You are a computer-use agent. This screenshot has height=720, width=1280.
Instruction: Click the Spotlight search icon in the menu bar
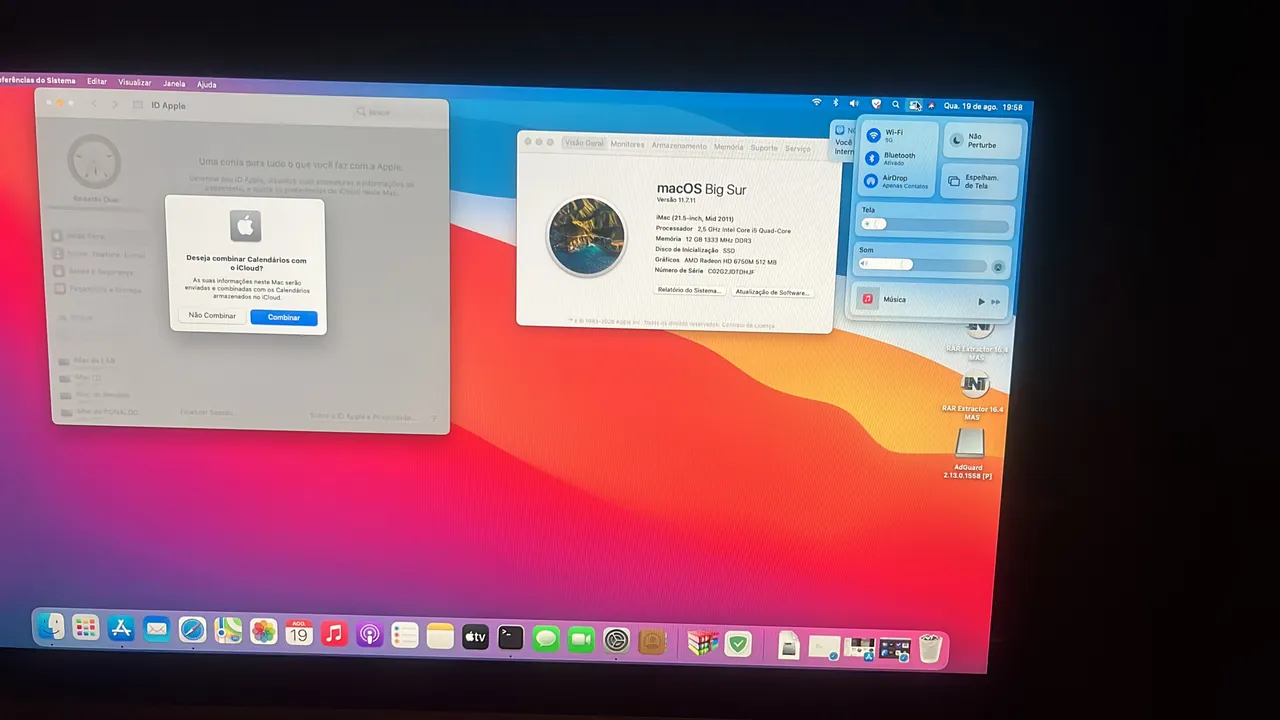coord(896,104)
